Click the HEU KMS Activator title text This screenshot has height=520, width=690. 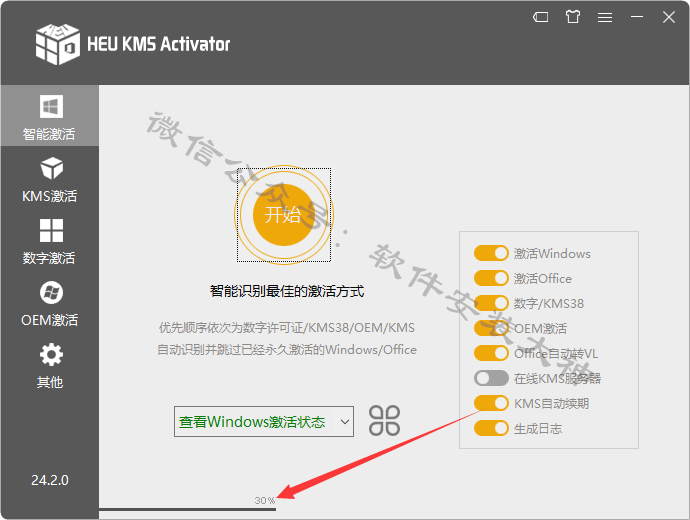158,44
